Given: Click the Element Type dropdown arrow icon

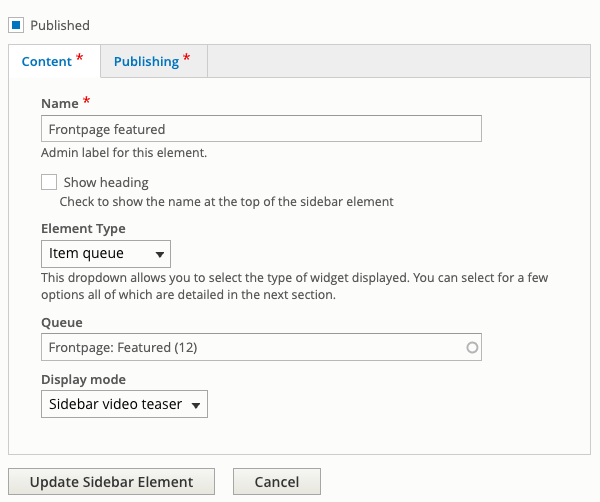Looking at the screenshot, I should (160, 254).
